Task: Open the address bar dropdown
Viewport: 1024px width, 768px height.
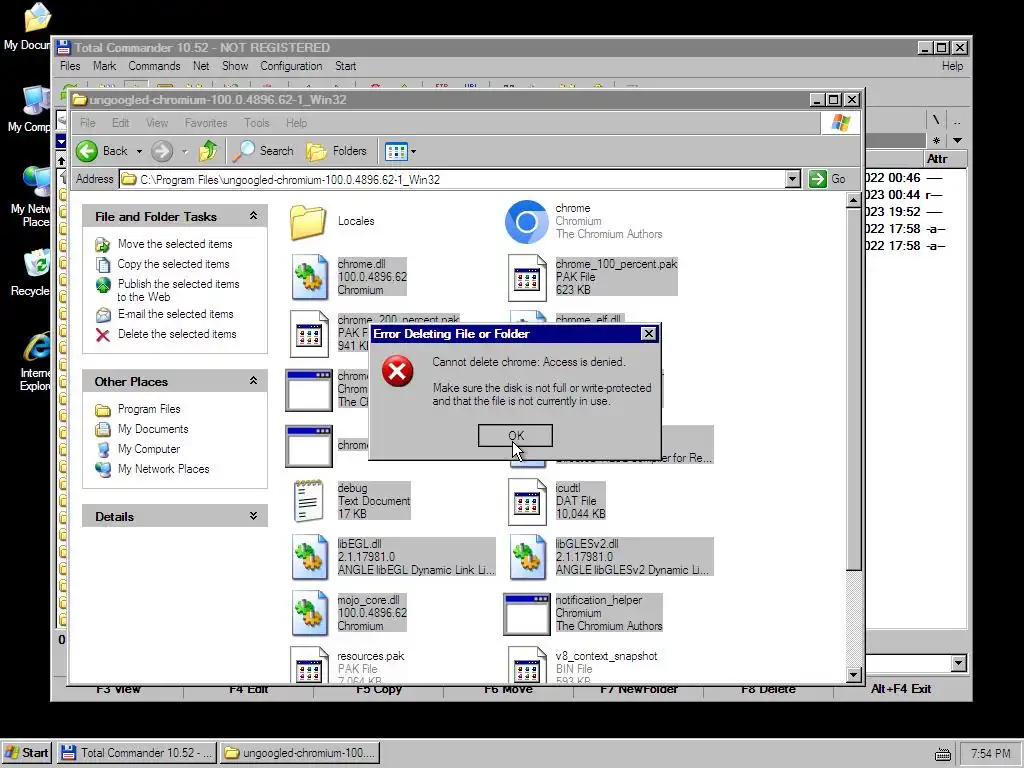Action: 792,179
